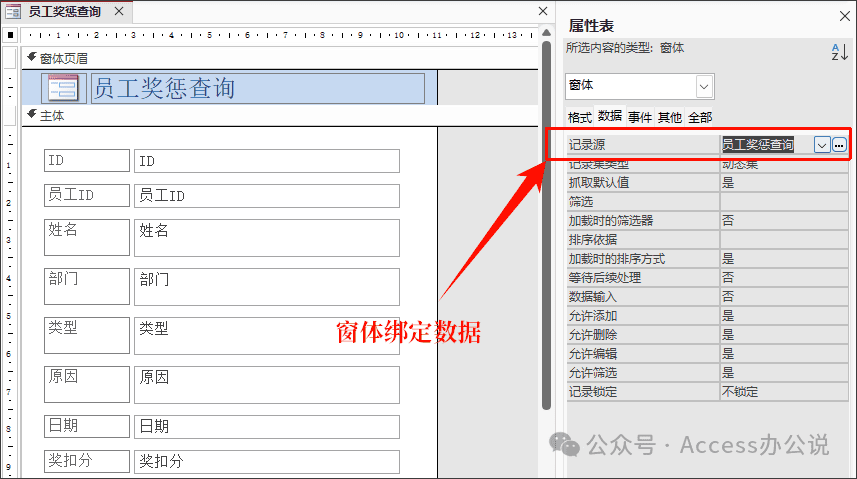Select the 类型 label control

tap(87, 335)
